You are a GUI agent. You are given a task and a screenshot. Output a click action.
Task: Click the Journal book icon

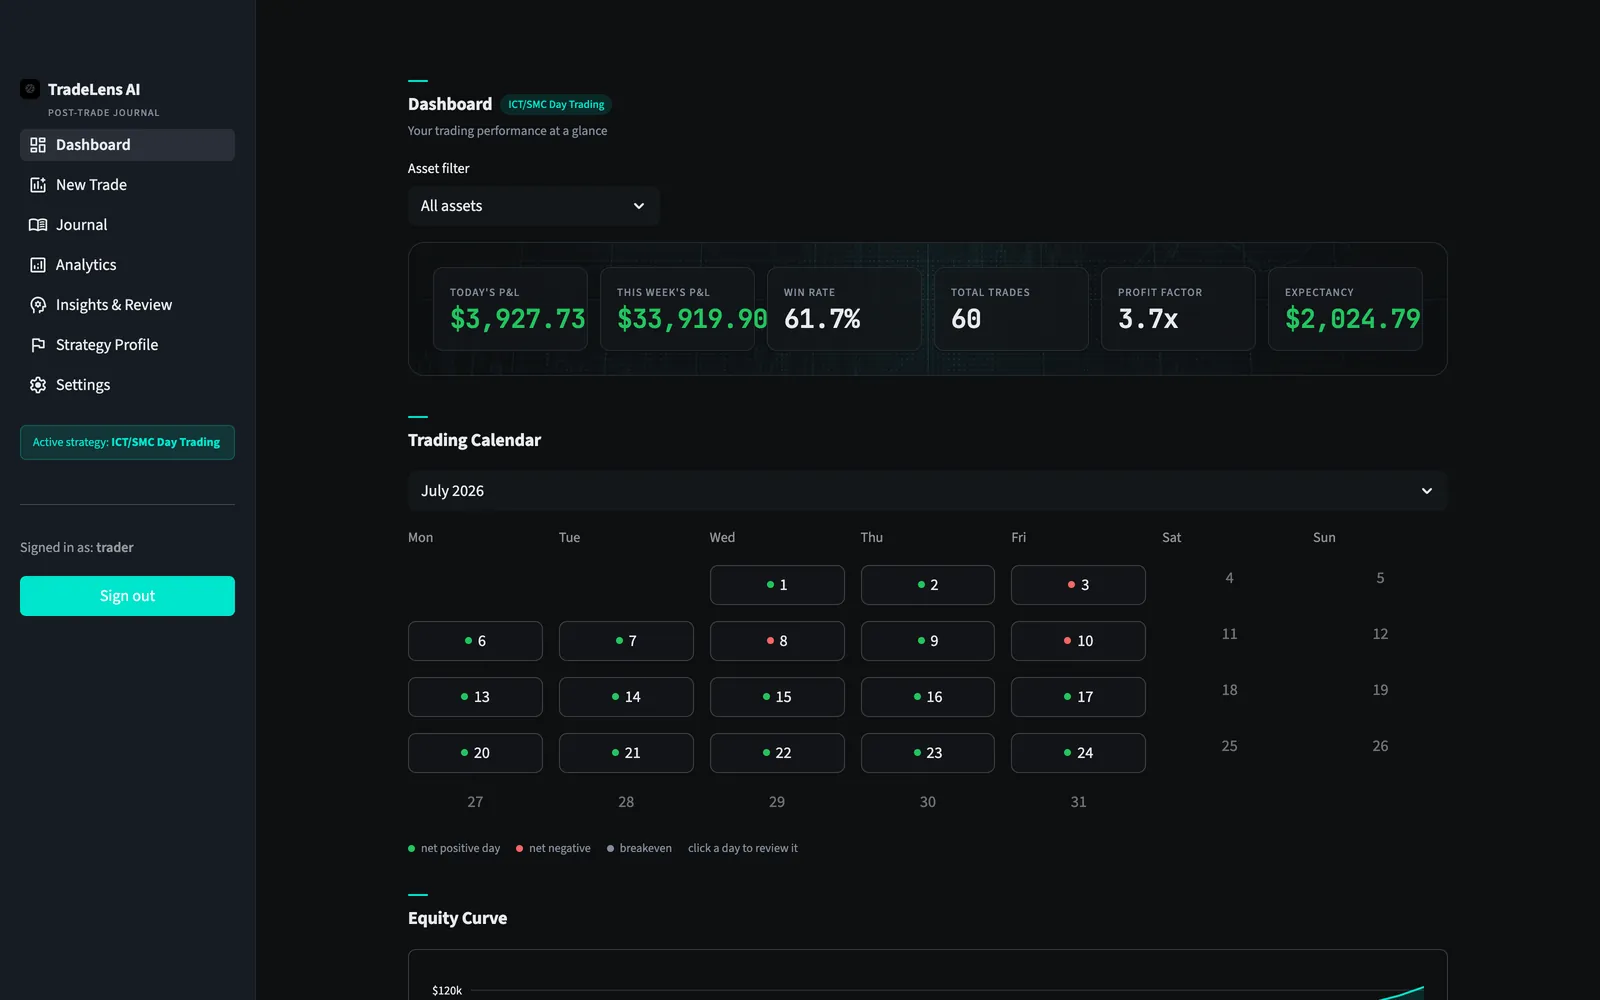click(38, 225)
